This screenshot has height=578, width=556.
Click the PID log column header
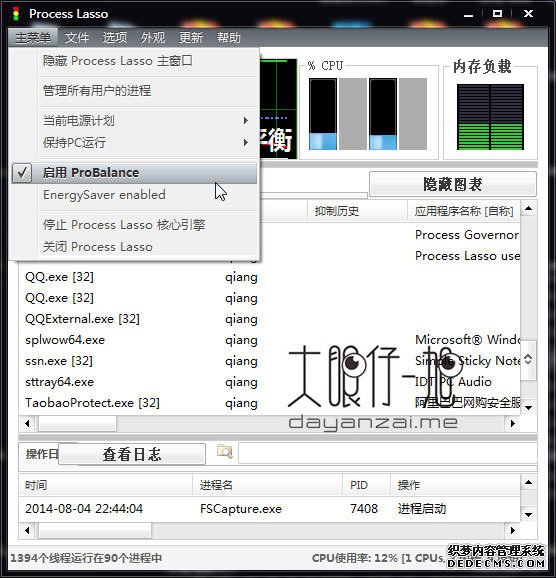pos(366,485)
